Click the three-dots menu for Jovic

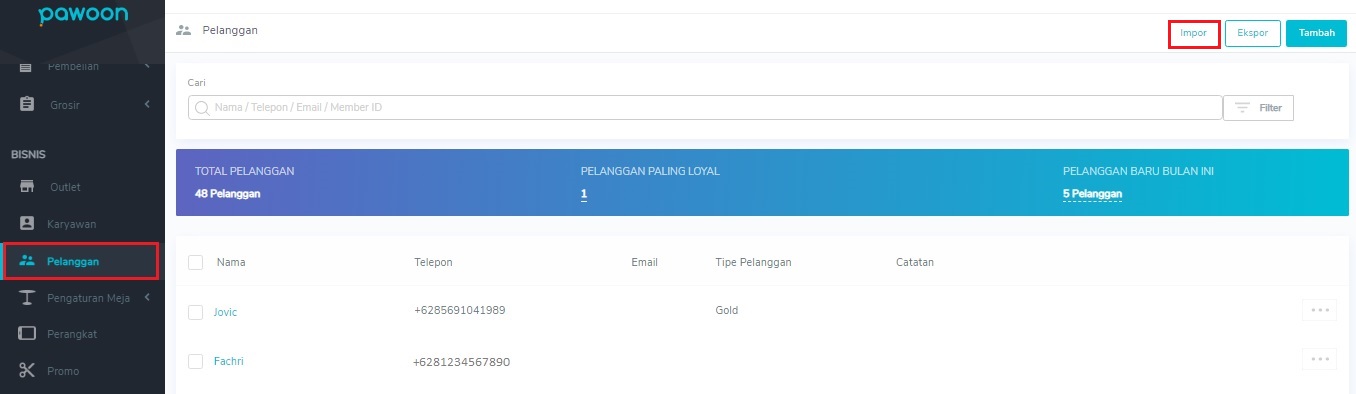(1319, 310)
